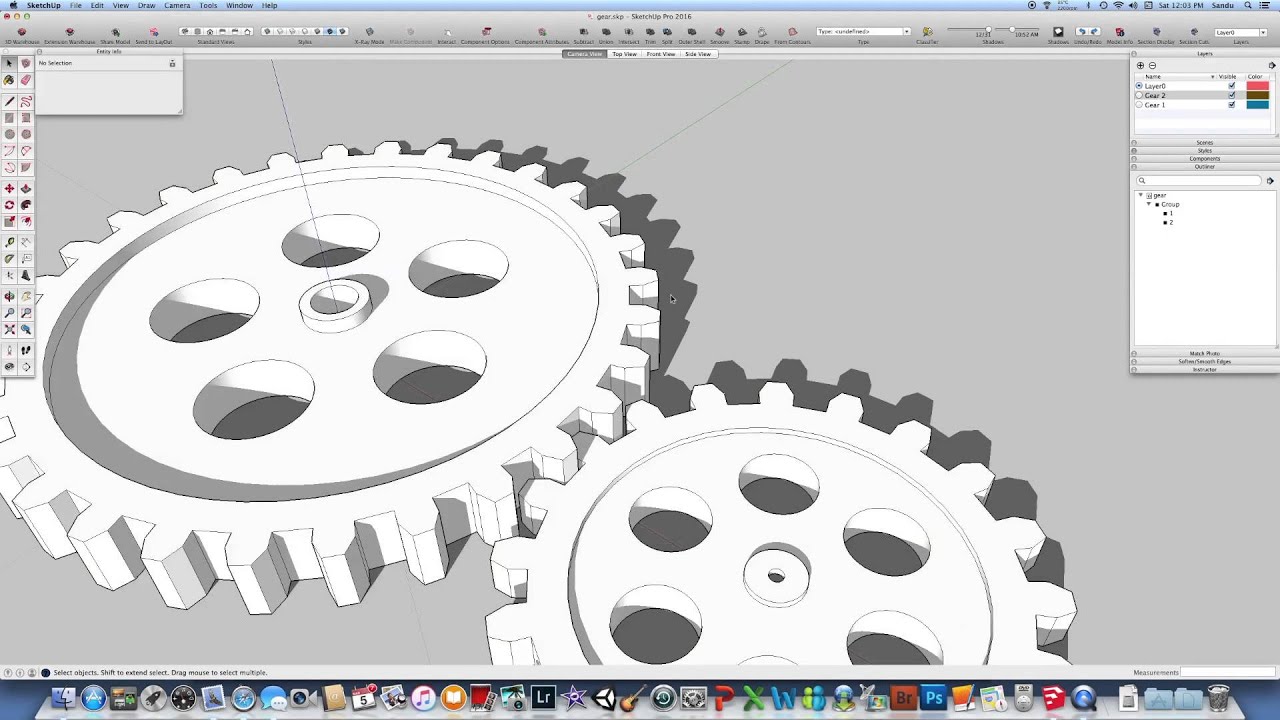Click the Undo arrow in the toolbar

pos(1082,32)
